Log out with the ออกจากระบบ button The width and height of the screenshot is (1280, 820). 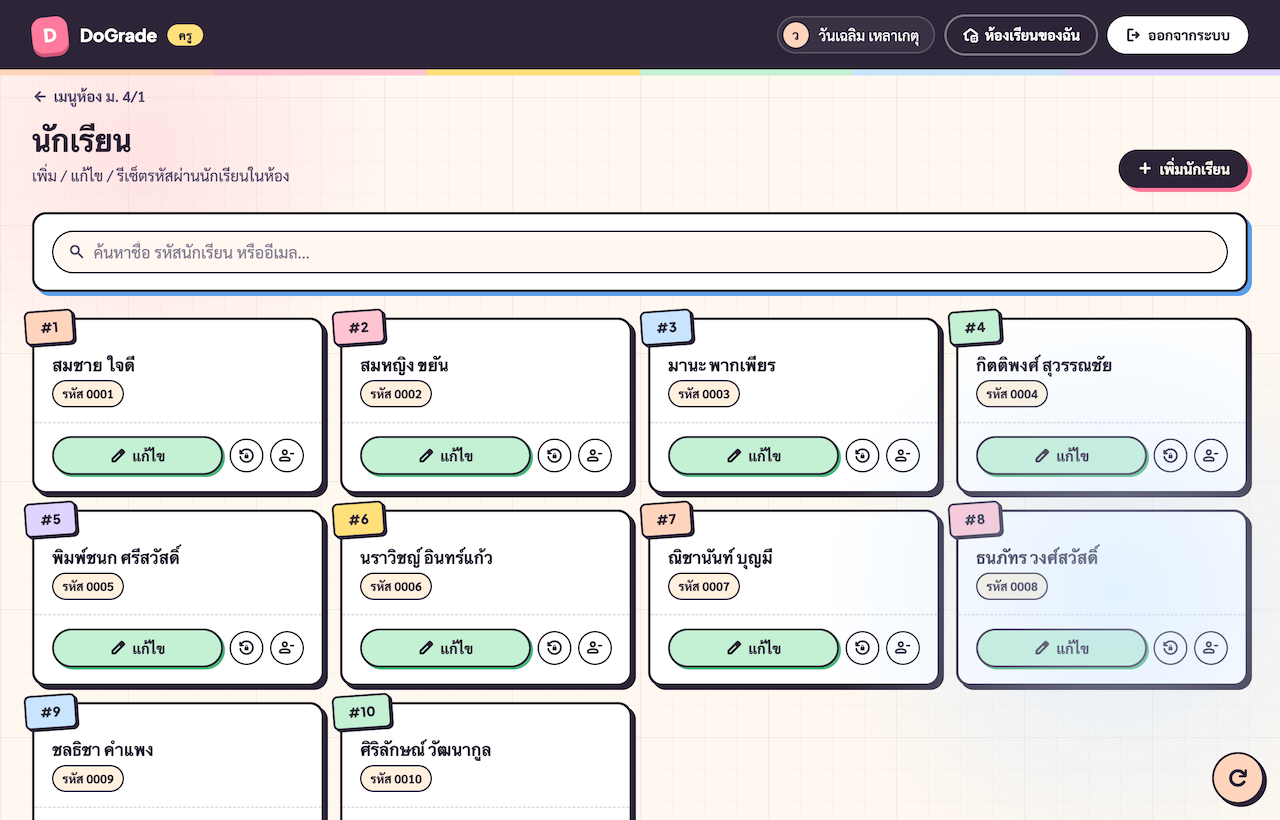point(1177,35)
